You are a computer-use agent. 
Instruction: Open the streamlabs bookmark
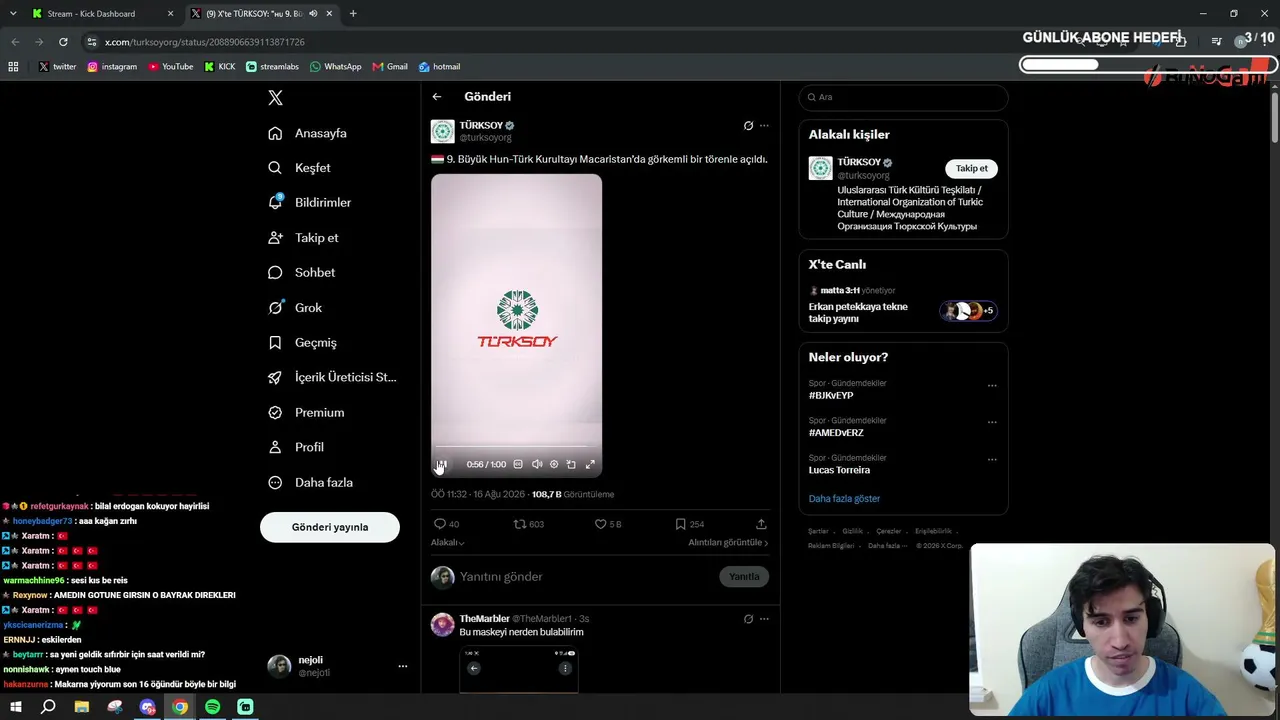click(x=273, y=67)
